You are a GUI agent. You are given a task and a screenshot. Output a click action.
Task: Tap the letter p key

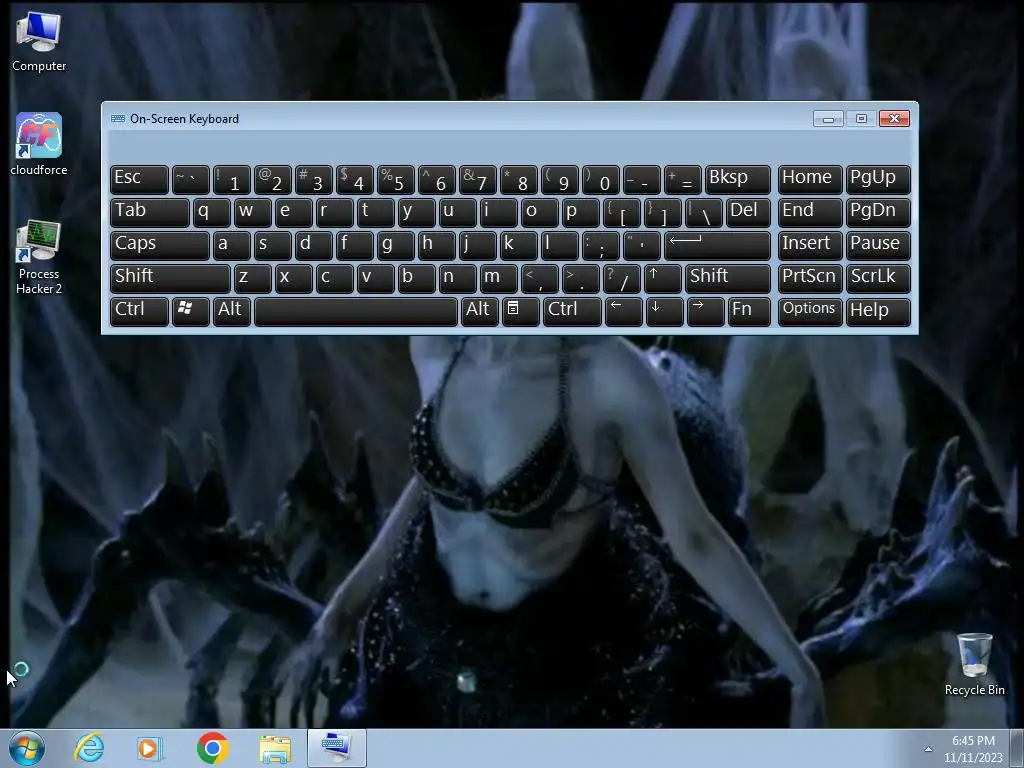[581, 212]
